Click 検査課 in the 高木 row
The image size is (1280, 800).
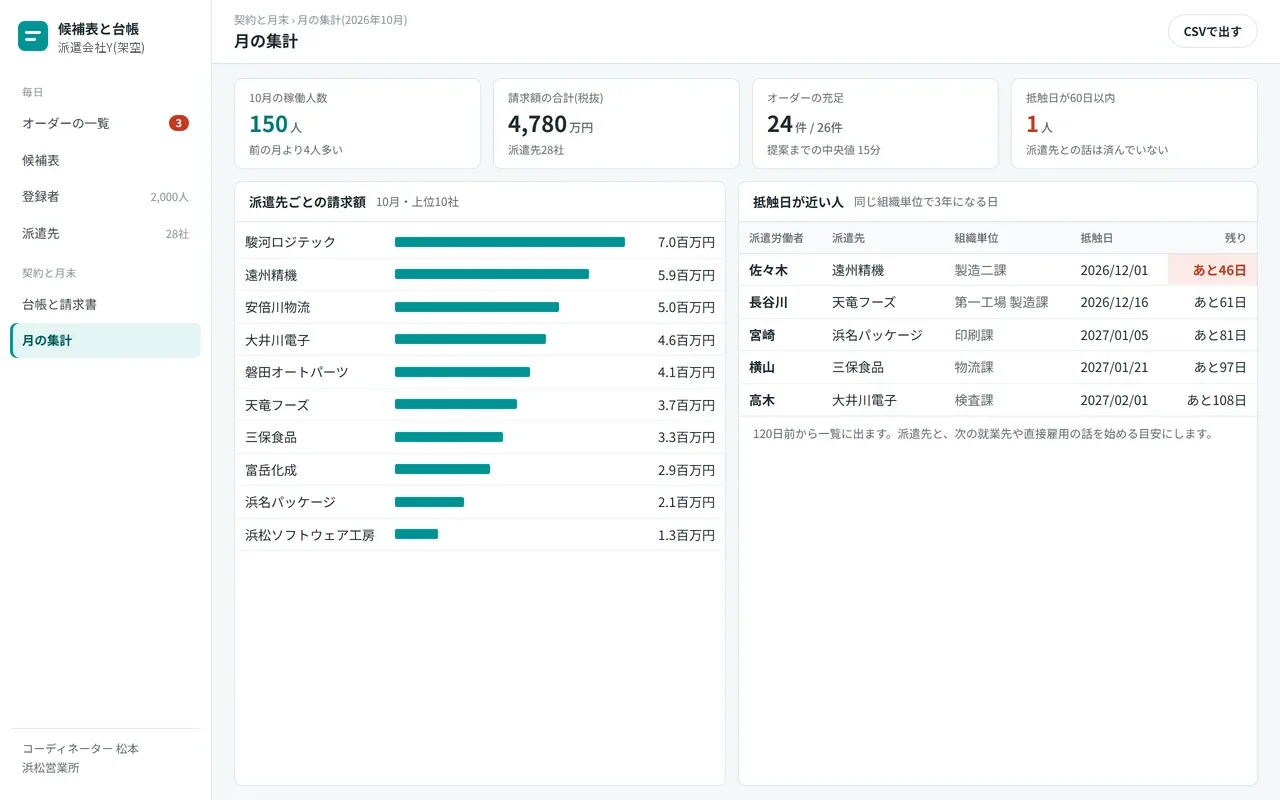pyautogui.click(x=974, y=400)
